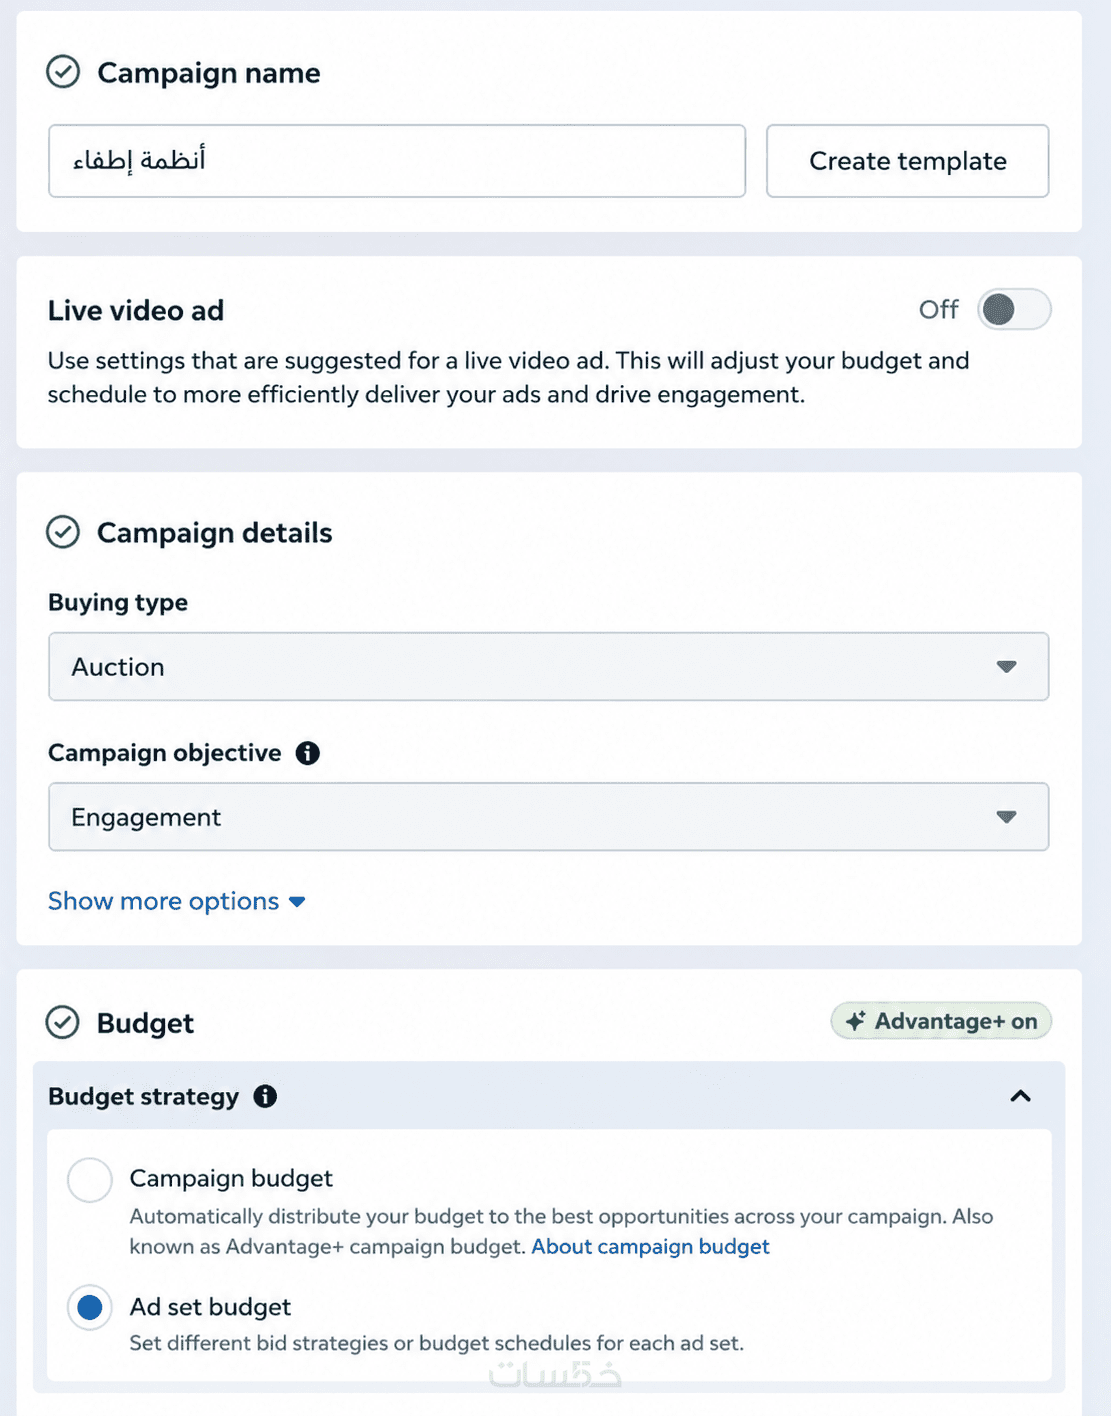Click the Campaign details checkmark icon
This screenshot has height=1416, width=1111.
[63, 532]
